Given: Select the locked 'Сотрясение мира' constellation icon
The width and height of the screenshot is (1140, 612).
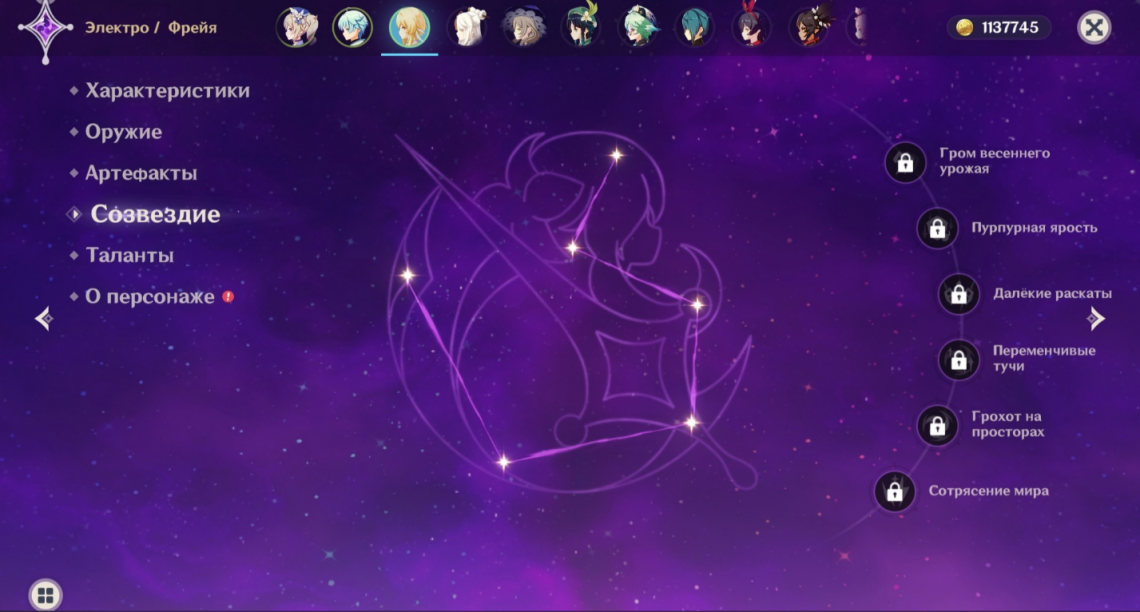Looking at the screenshot, I should coord(894,491).
